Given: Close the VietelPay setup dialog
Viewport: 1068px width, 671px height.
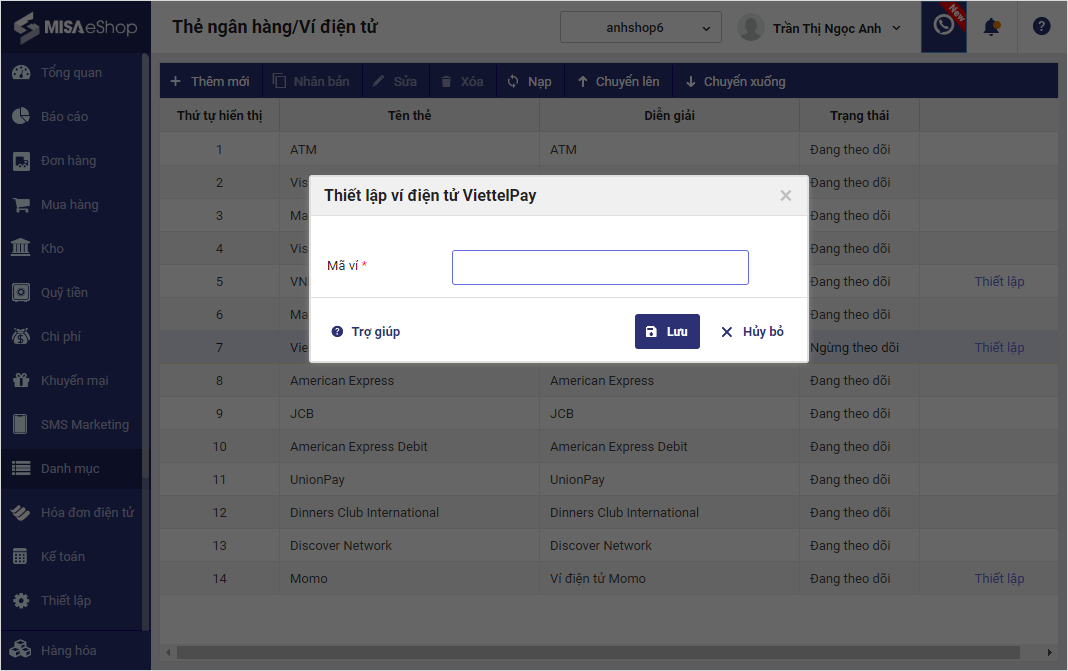Looking at the screenshot, I should click(x=786, y=196).
